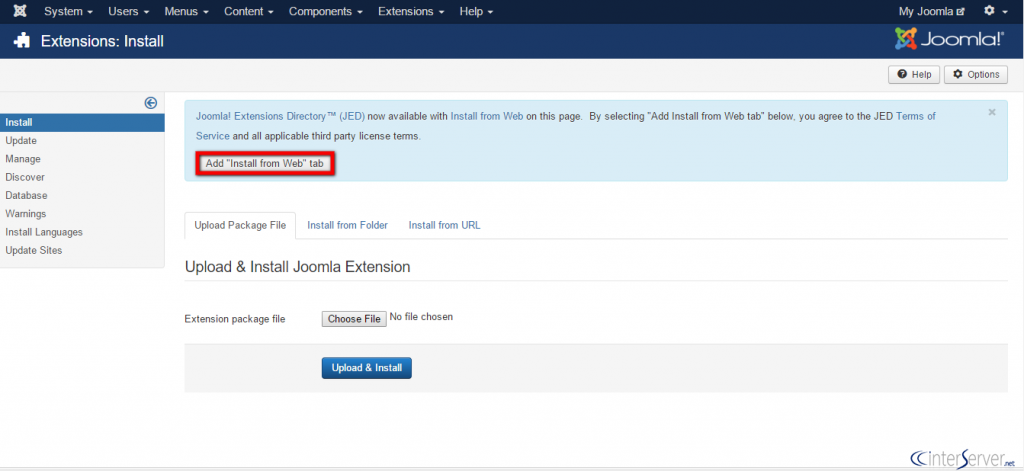Click the Help toolbar button

click(x=914, y=74)
